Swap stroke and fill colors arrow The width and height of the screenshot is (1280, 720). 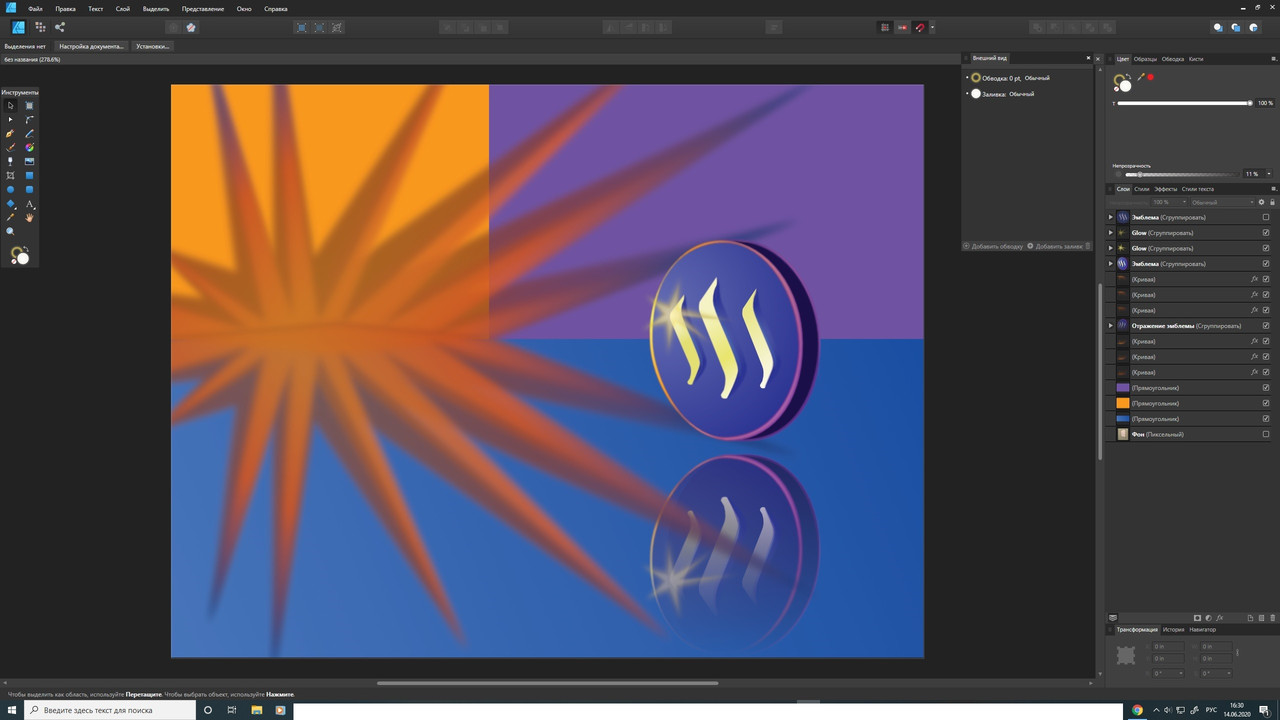coord(1128,76)
